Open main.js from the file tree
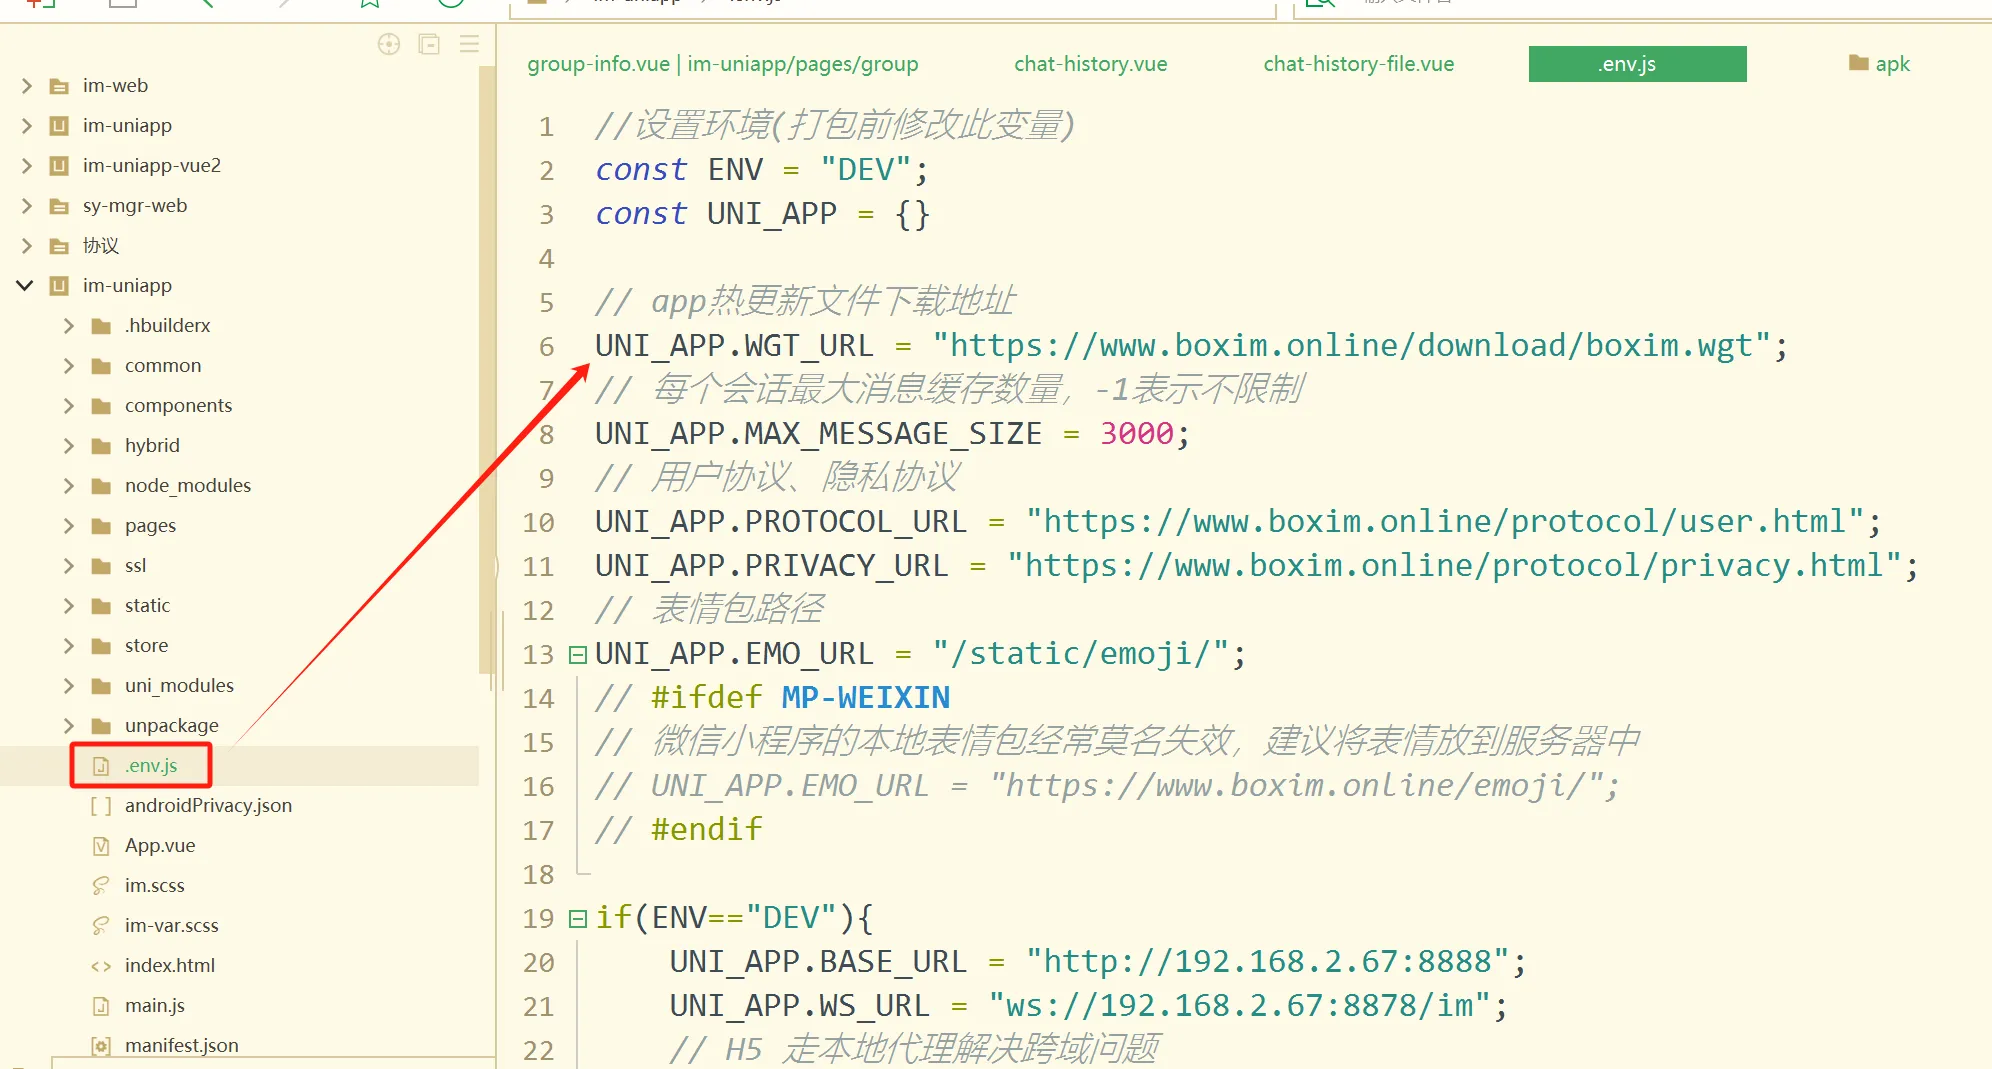Viewport: 1992px width, 1069px height. (154, 1006)
